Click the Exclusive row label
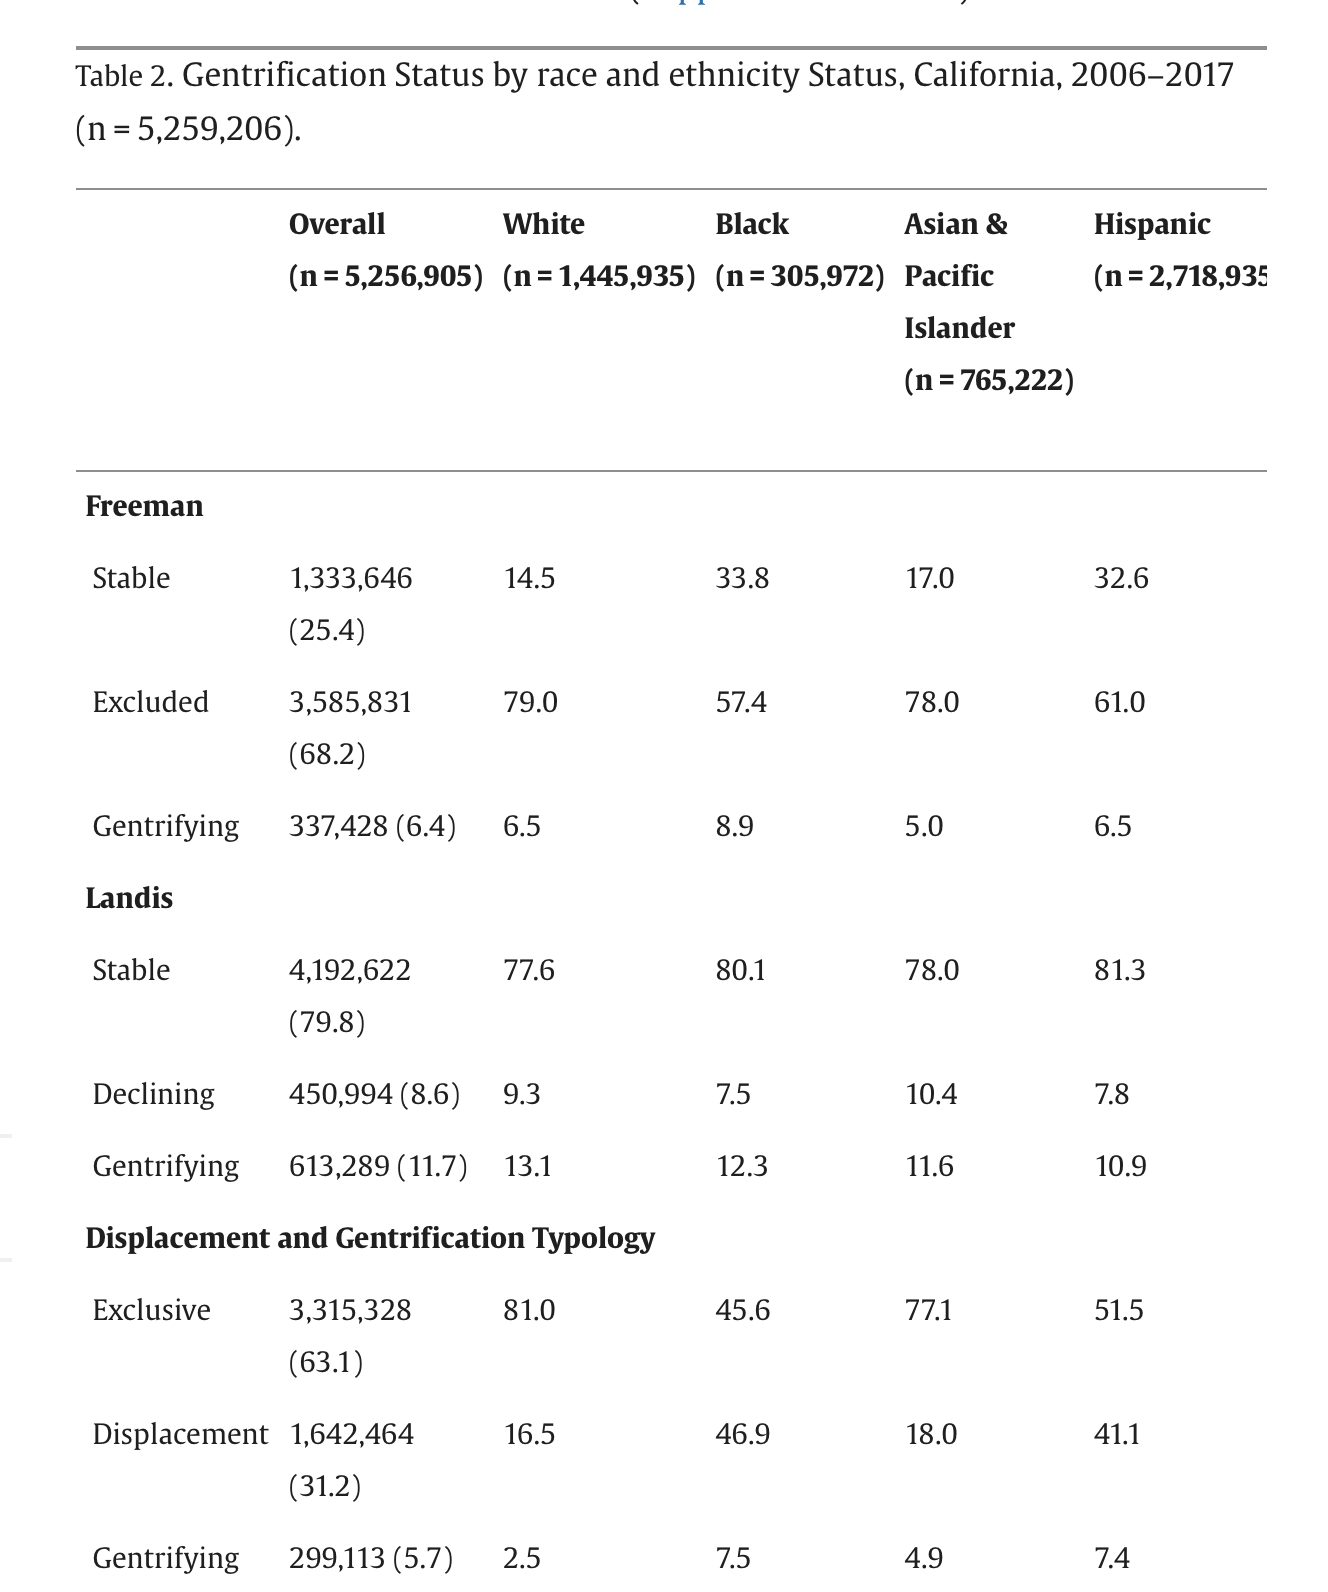Image resolution: width=1328 pixels, height=1592 pixels. pos(151,1310)
